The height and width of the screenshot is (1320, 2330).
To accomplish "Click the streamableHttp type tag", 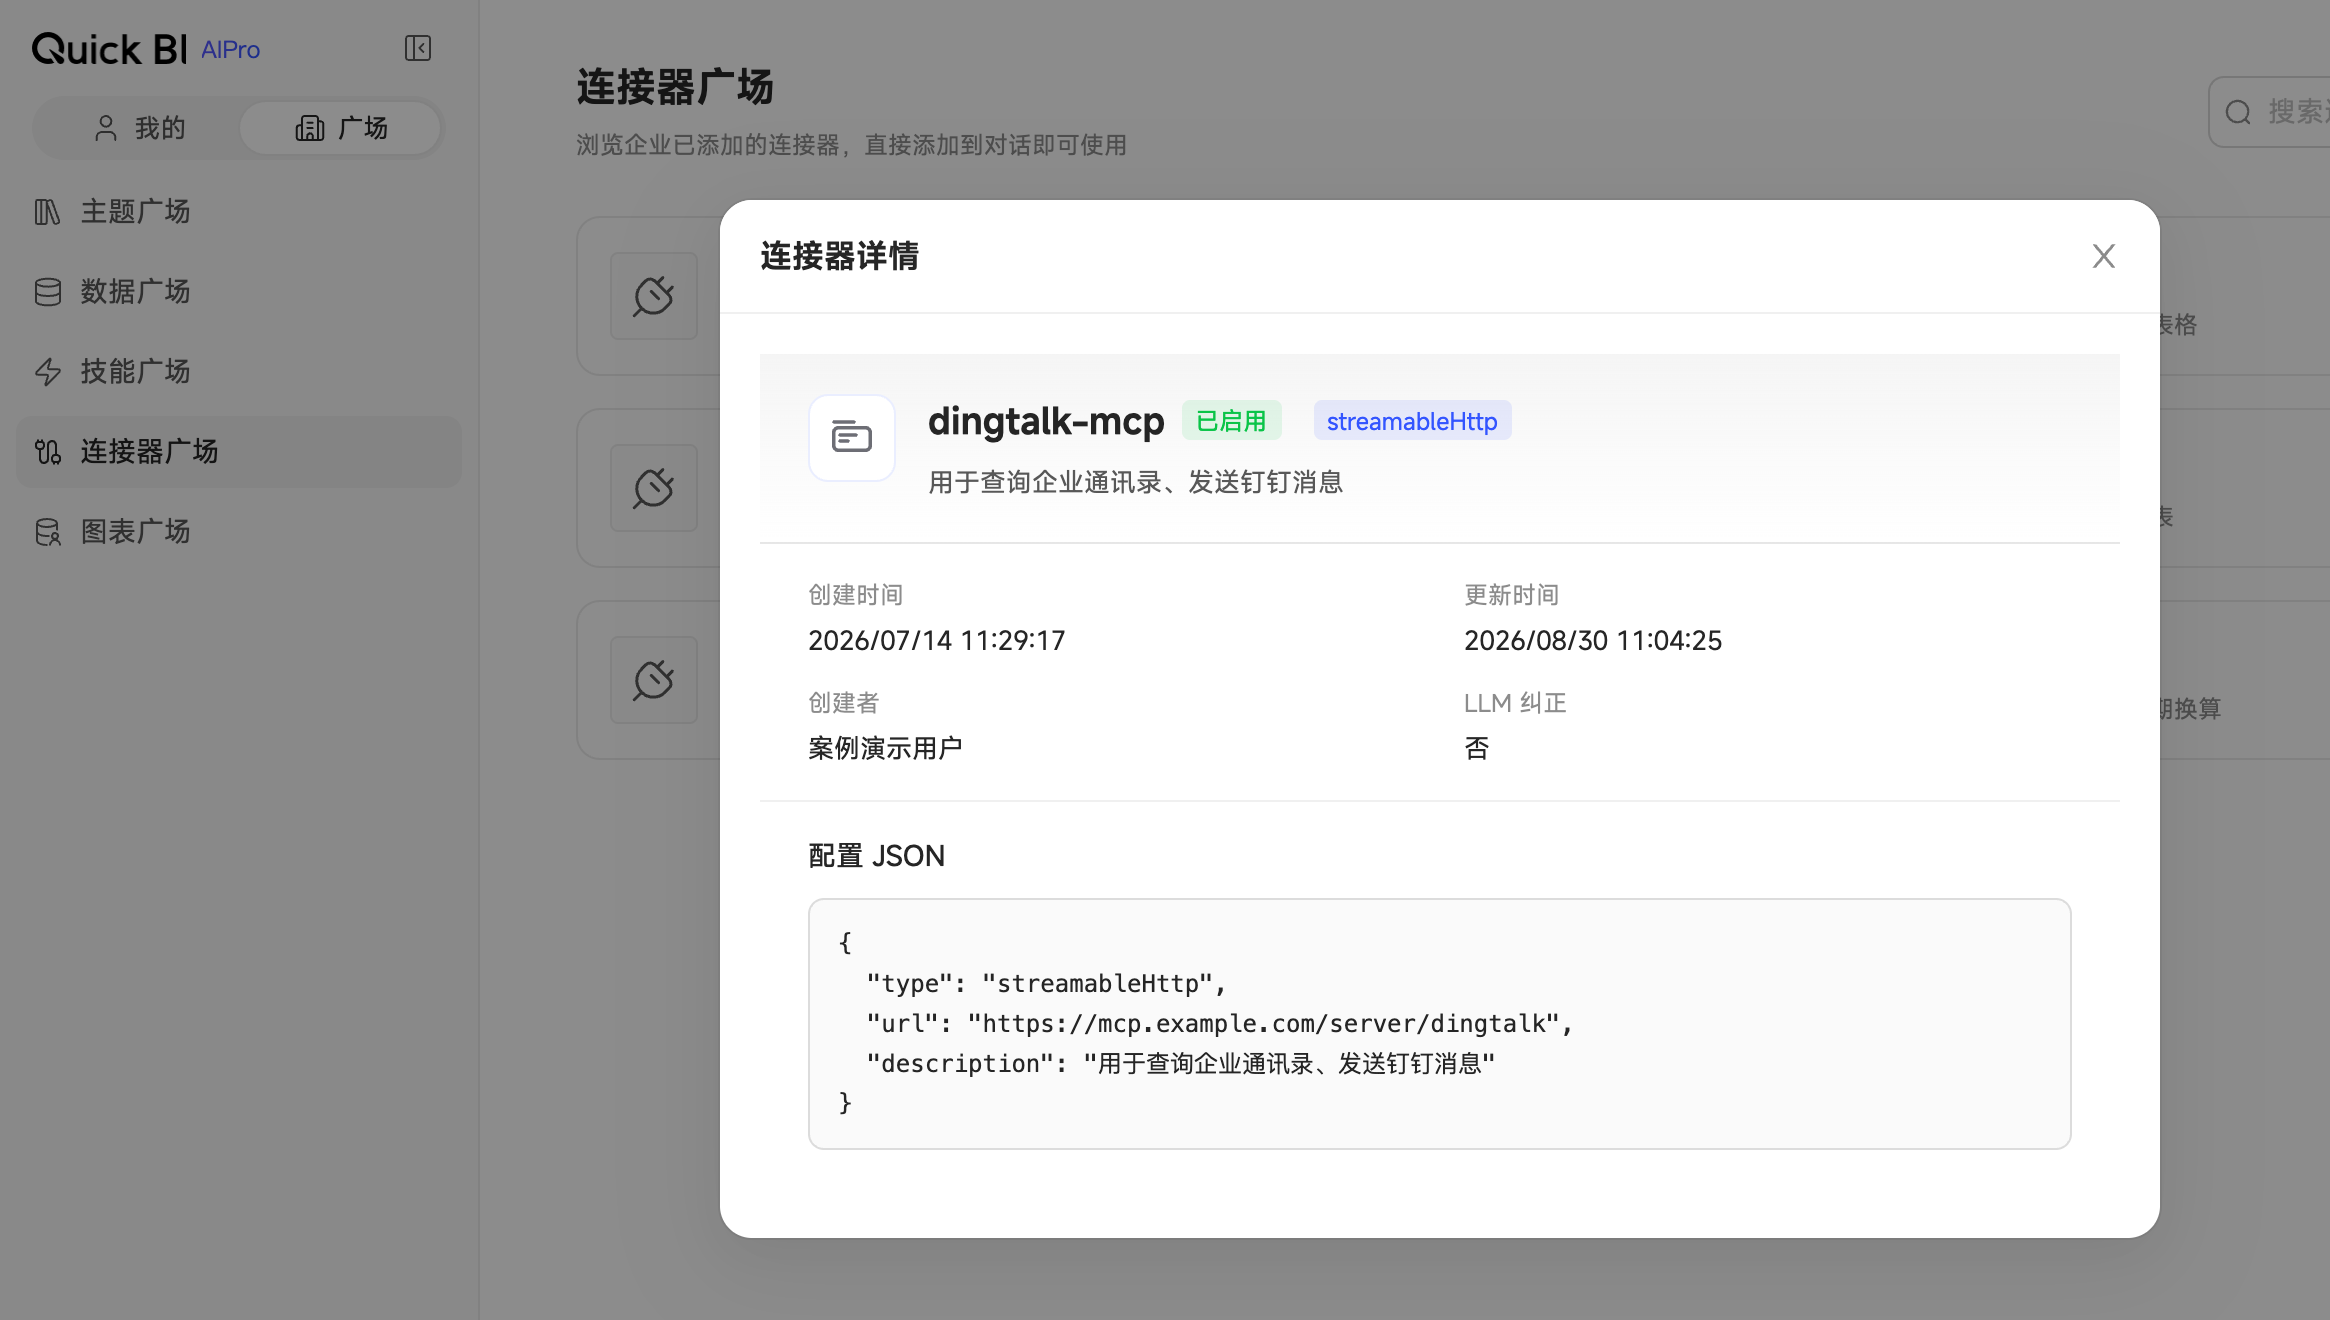I will 1412,421.
